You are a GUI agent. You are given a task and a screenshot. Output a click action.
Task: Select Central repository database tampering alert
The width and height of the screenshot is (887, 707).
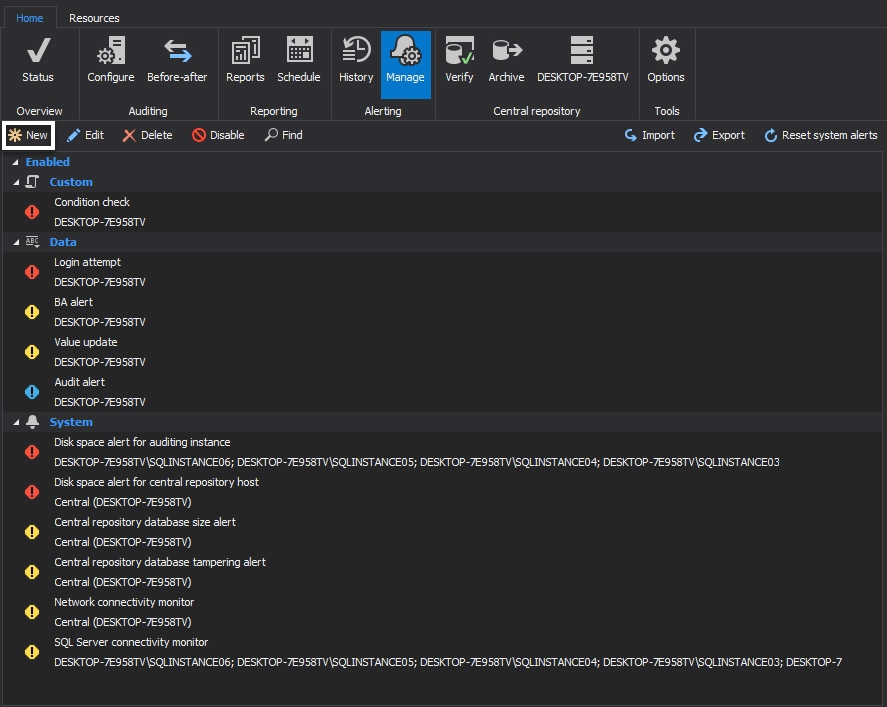click(160, 562)
